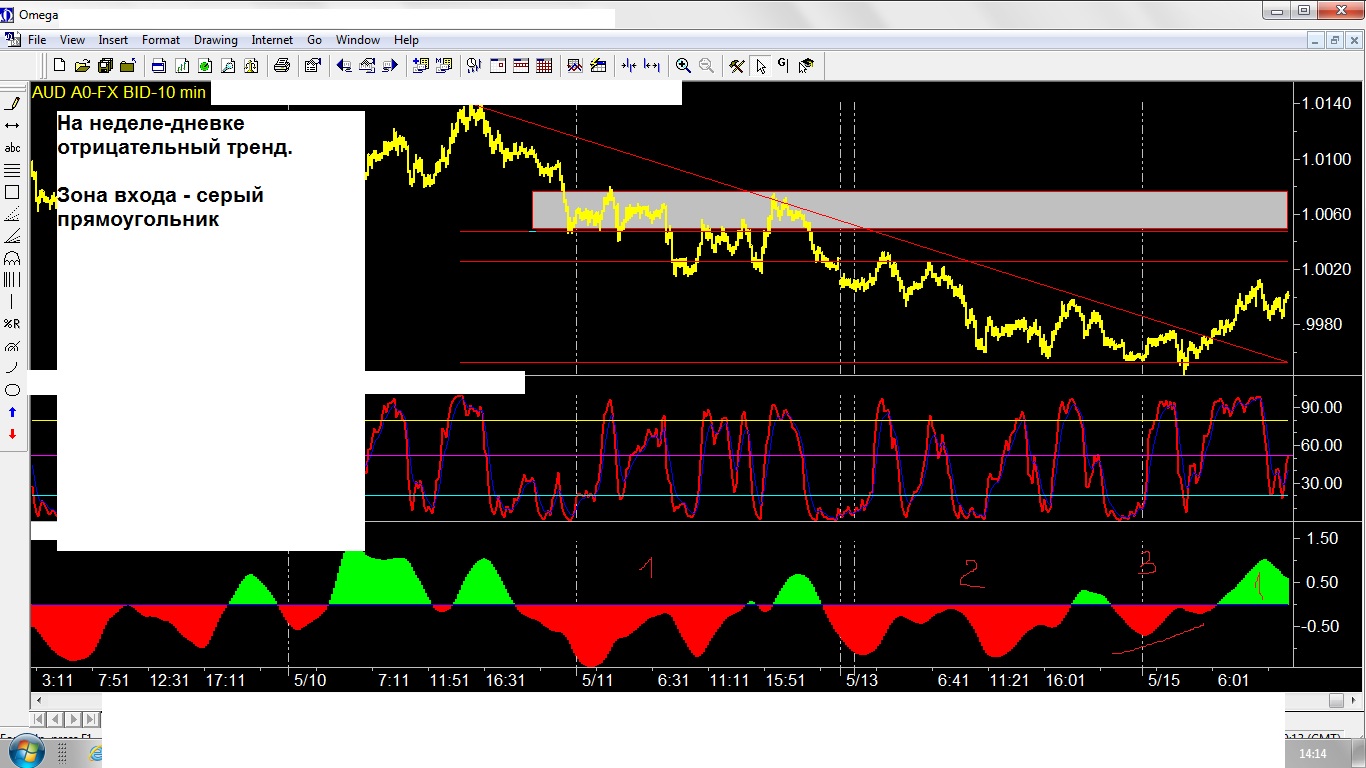Viewport: 1366px width, 768px height.
Task: Click the green globe chart icon
Action: 205,66
